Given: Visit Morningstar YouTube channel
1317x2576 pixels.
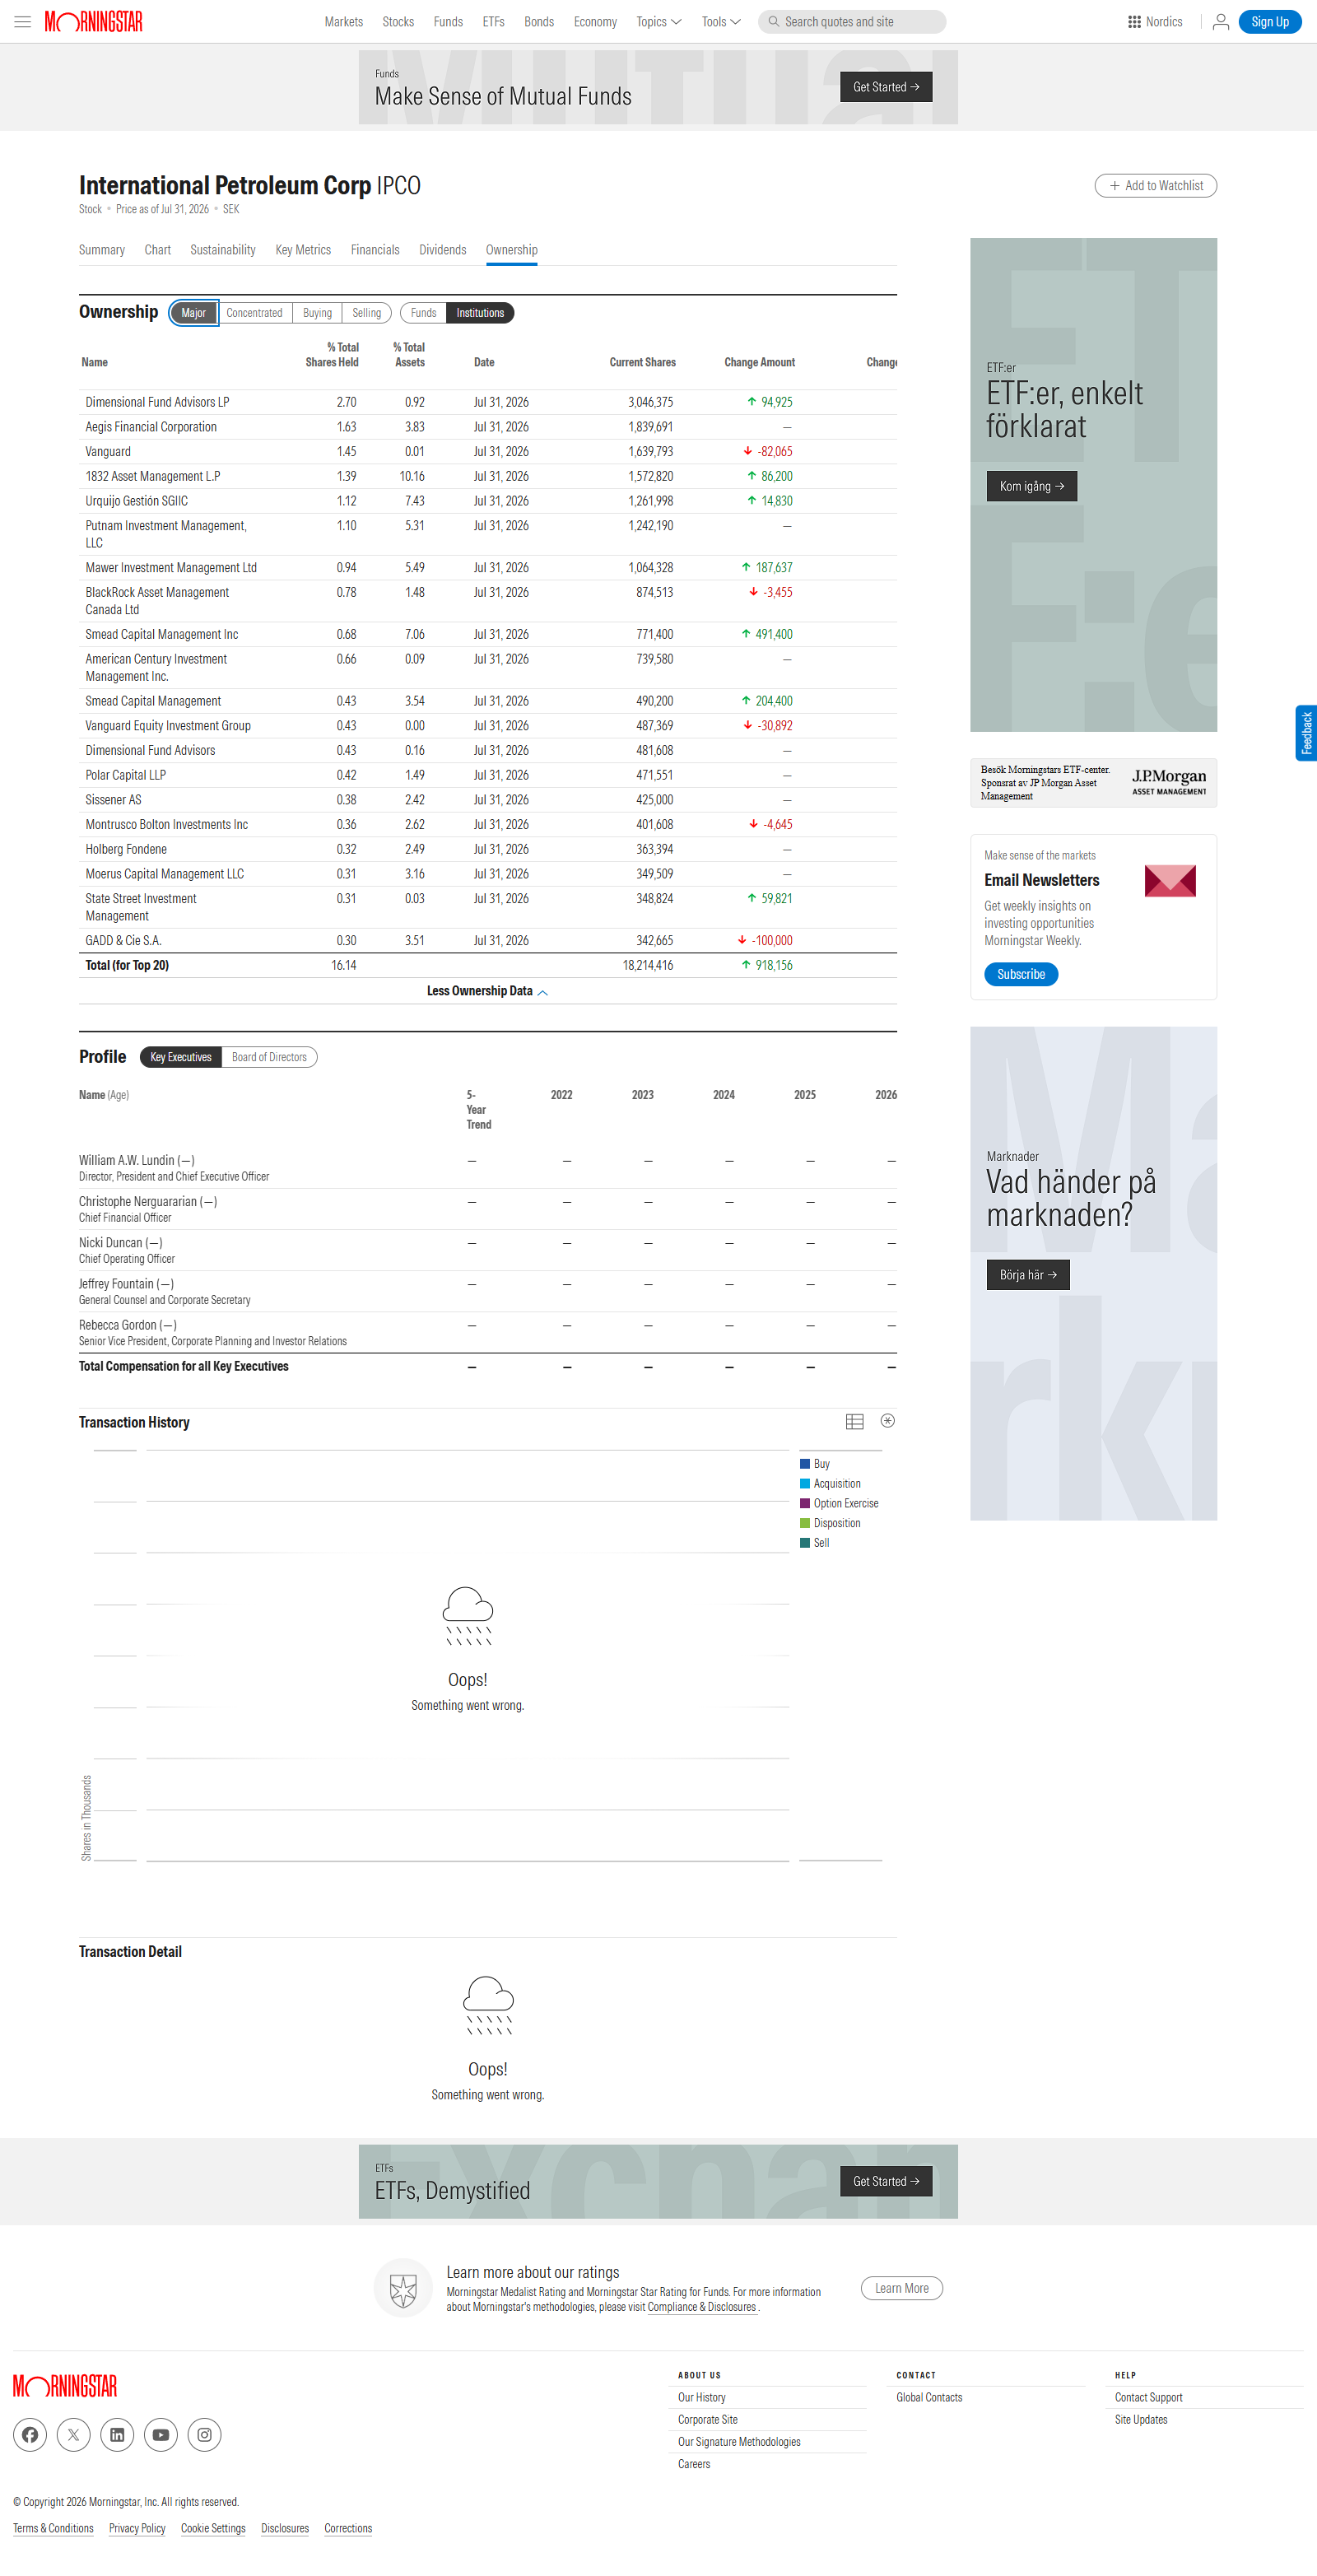Looking at the screenshot, I should [161, 2434].
